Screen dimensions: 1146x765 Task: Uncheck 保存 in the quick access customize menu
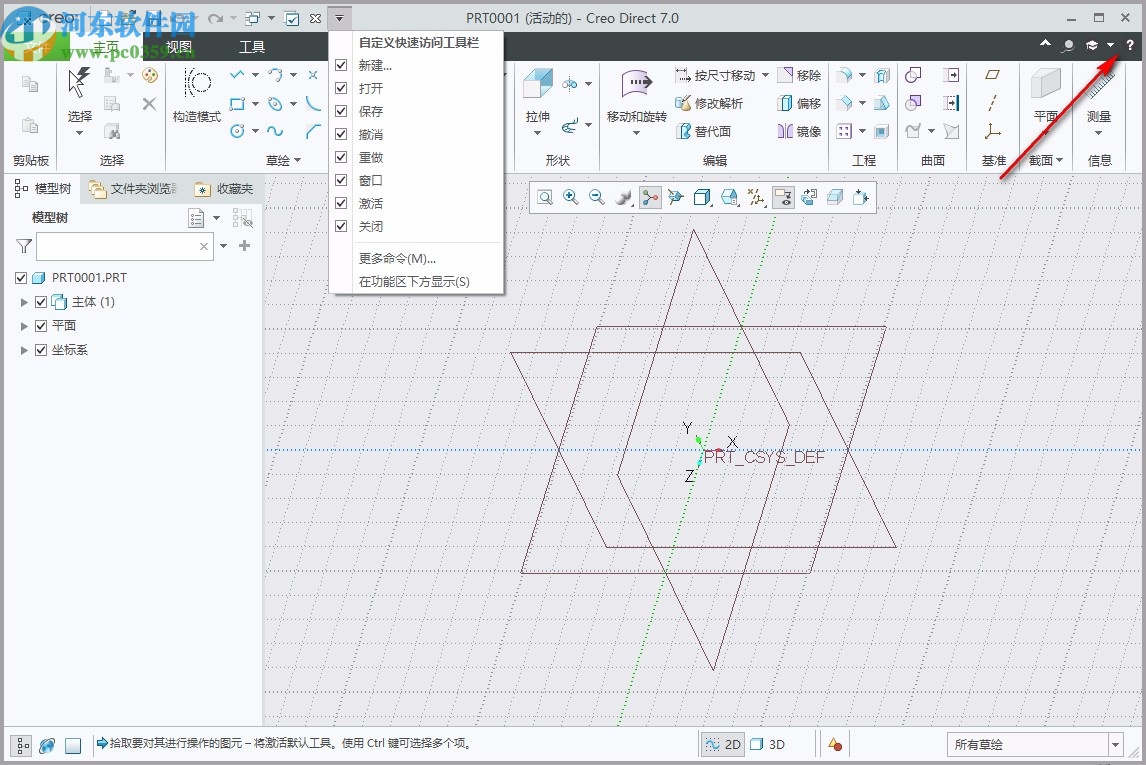tap(342, 111)
